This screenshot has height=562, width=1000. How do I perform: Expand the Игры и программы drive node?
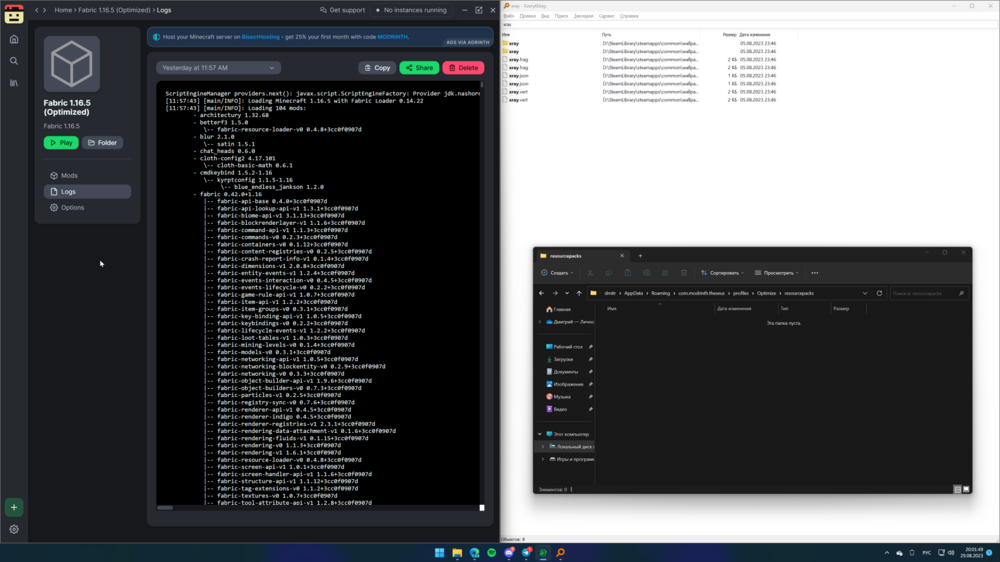[543, 459]
